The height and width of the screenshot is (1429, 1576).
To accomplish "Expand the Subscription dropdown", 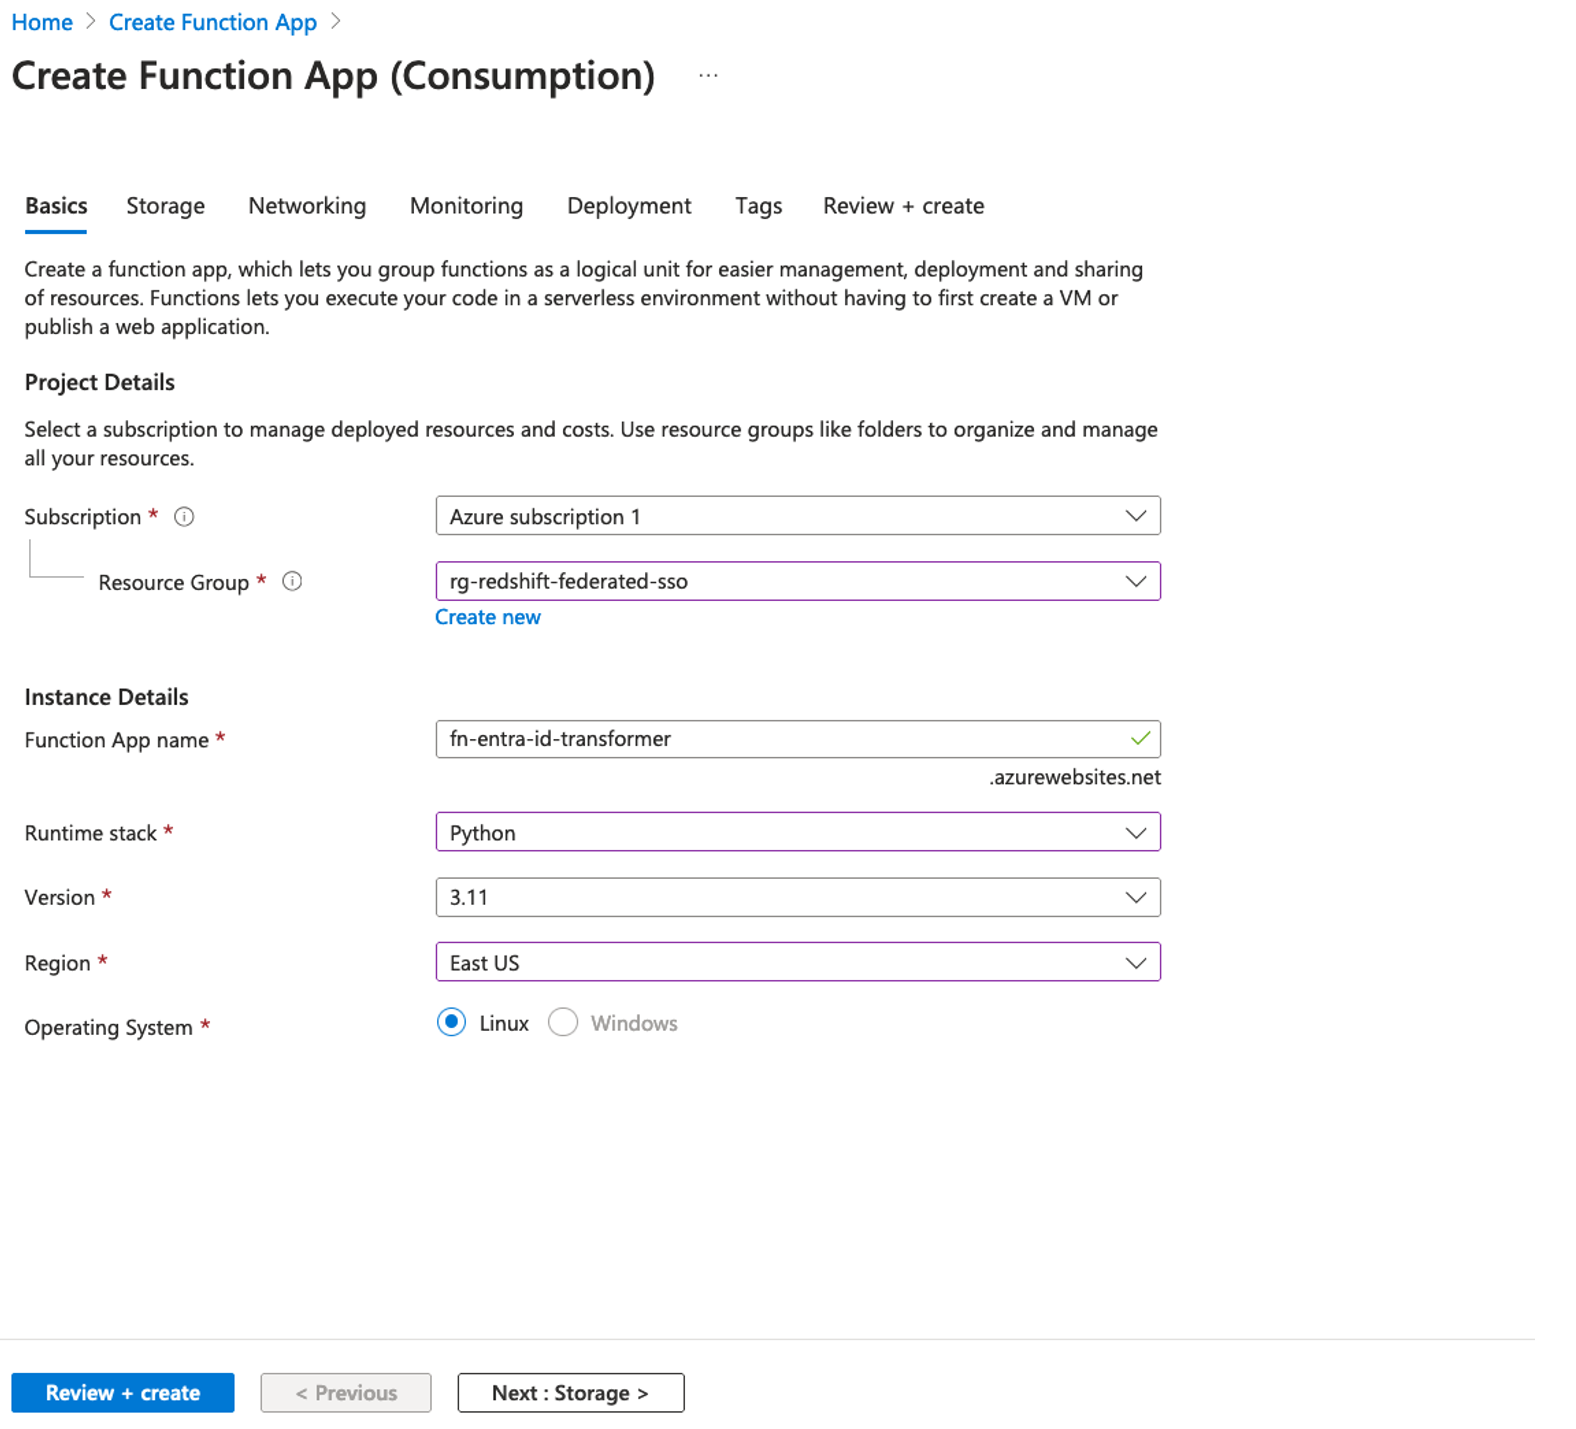I will 797,516.
